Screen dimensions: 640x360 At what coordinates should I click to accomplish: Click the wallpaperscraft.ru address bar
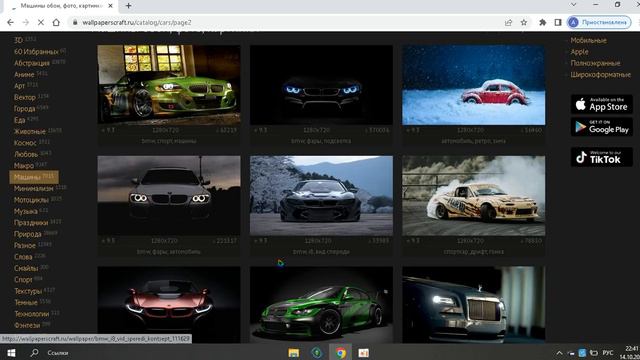click(x=286, y=22)
